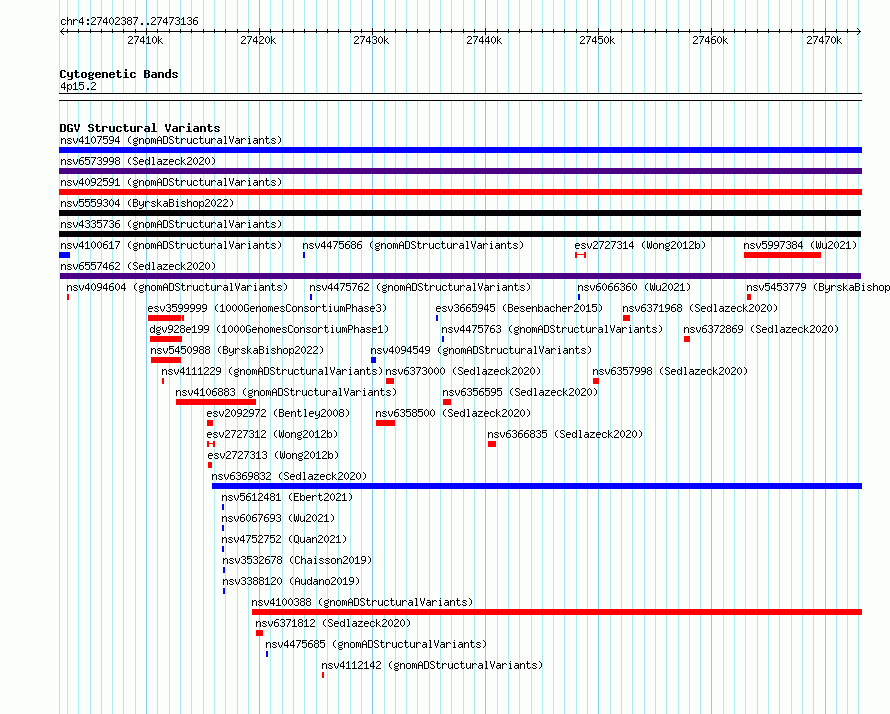Select nsv4752752 (Quan2021) label

[x=284, y=539]
